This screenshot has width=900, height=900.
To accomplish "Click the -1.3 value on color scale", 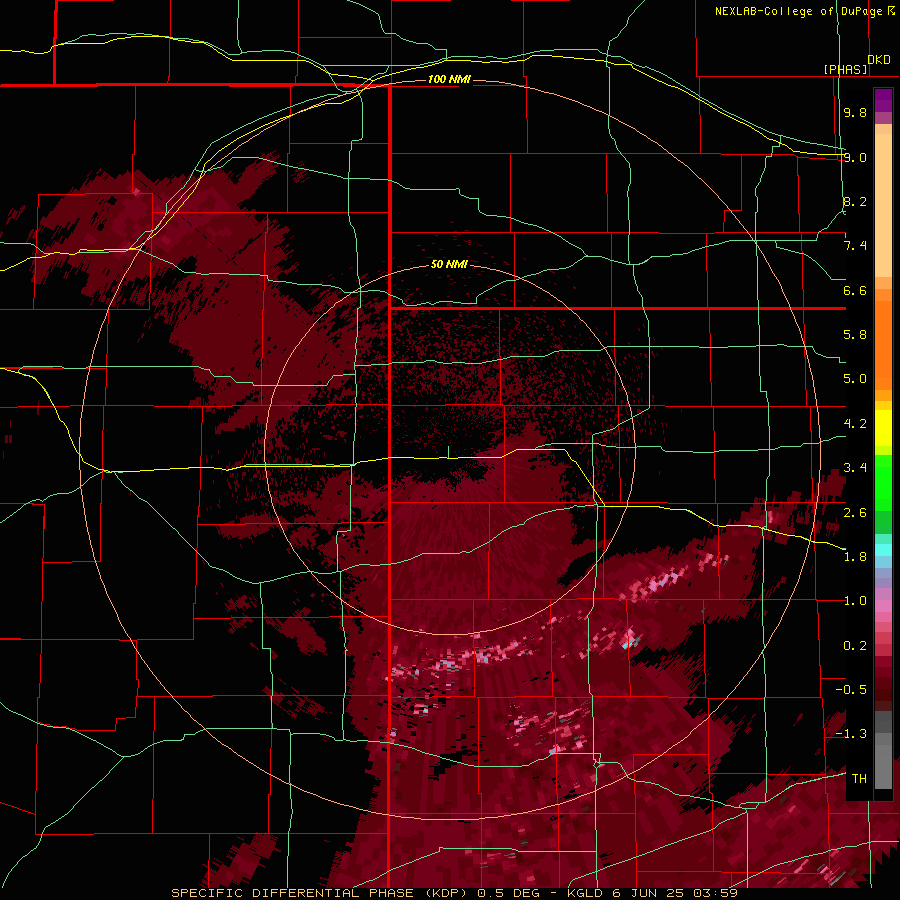I will pos(851,734).
